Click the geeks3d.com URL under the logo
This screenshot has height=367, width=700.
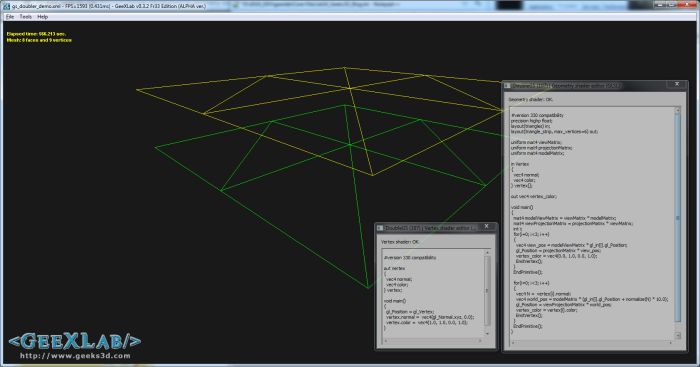pos(75,356)
